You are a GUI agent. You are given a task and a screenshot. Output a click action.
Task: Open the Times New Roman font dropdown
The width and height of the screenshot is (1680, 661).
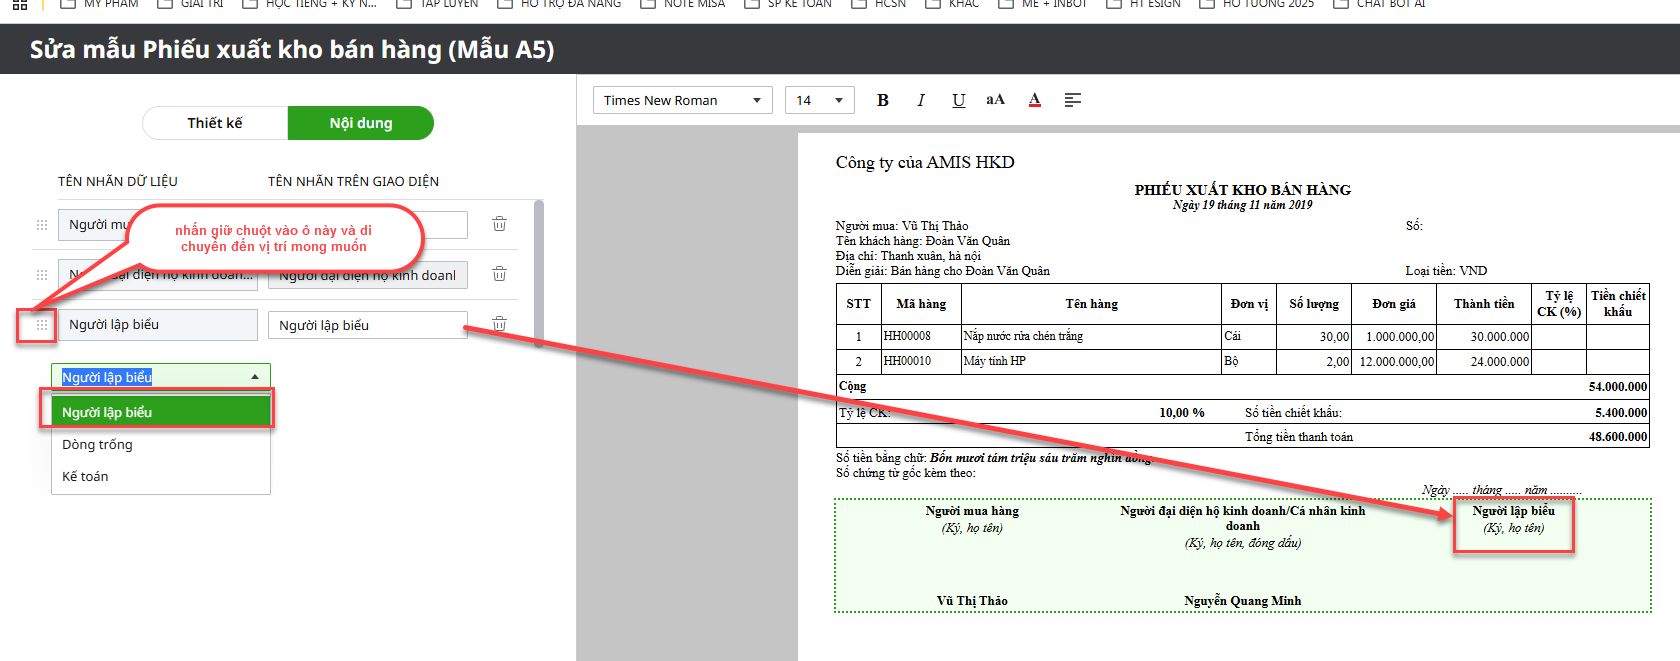(682, 100)
